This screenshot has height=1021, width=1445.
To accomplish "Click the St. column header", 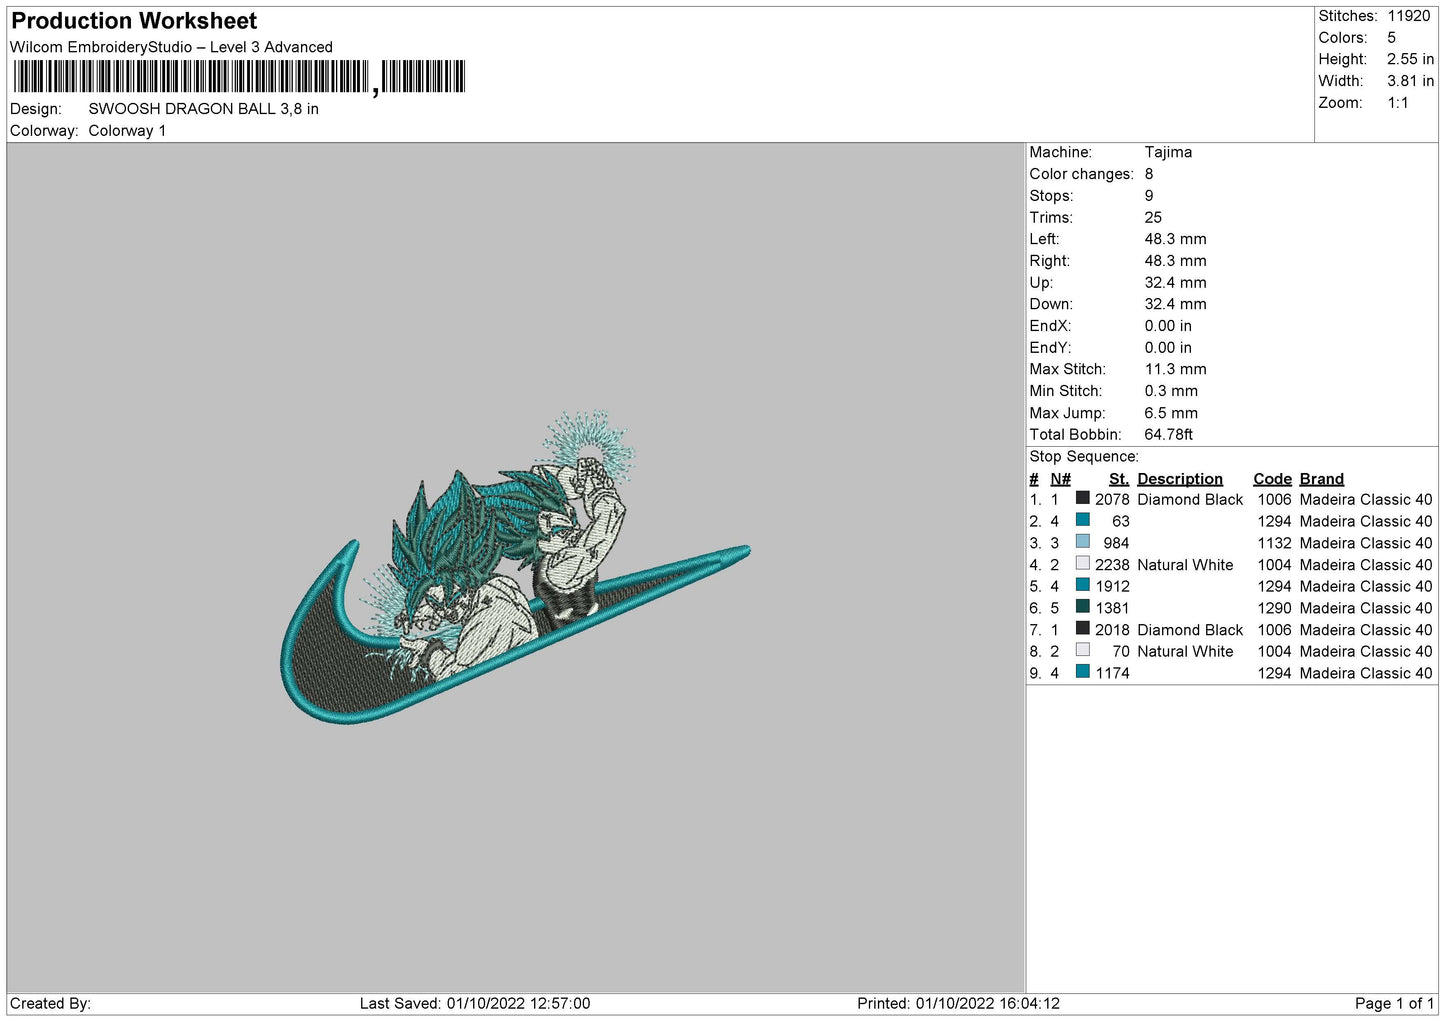I will (1118, 479).
